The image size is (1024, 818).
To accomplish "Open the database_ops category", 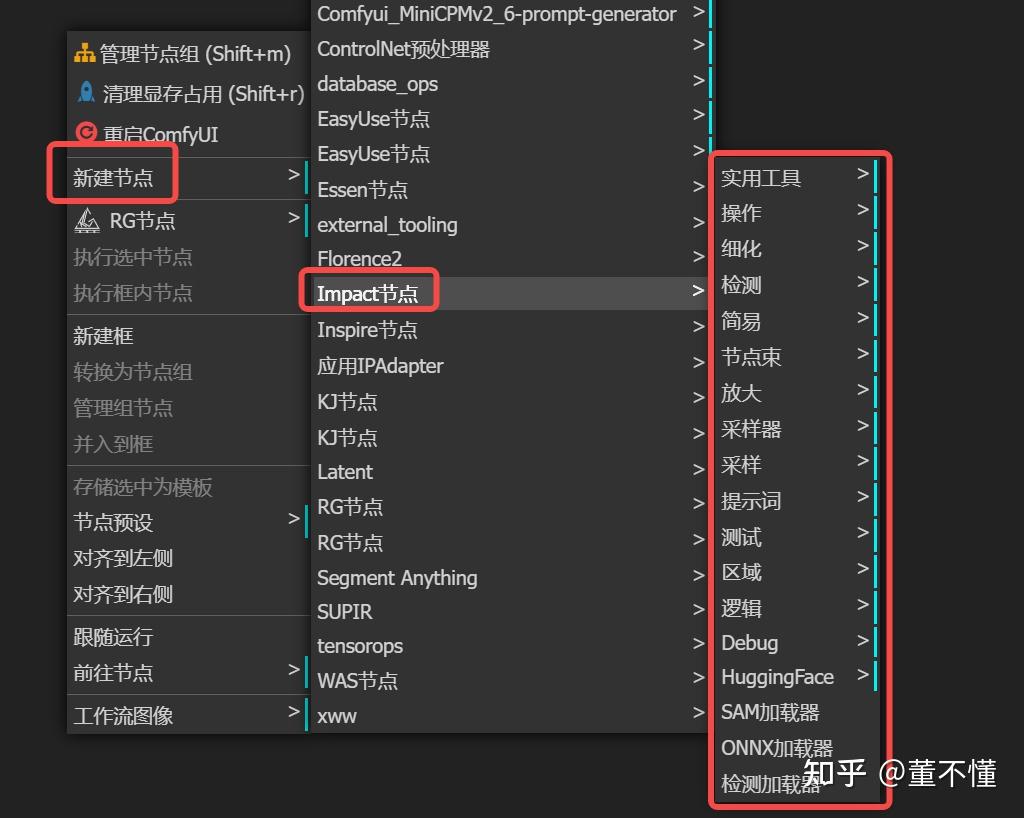I will tap(510, 84).
